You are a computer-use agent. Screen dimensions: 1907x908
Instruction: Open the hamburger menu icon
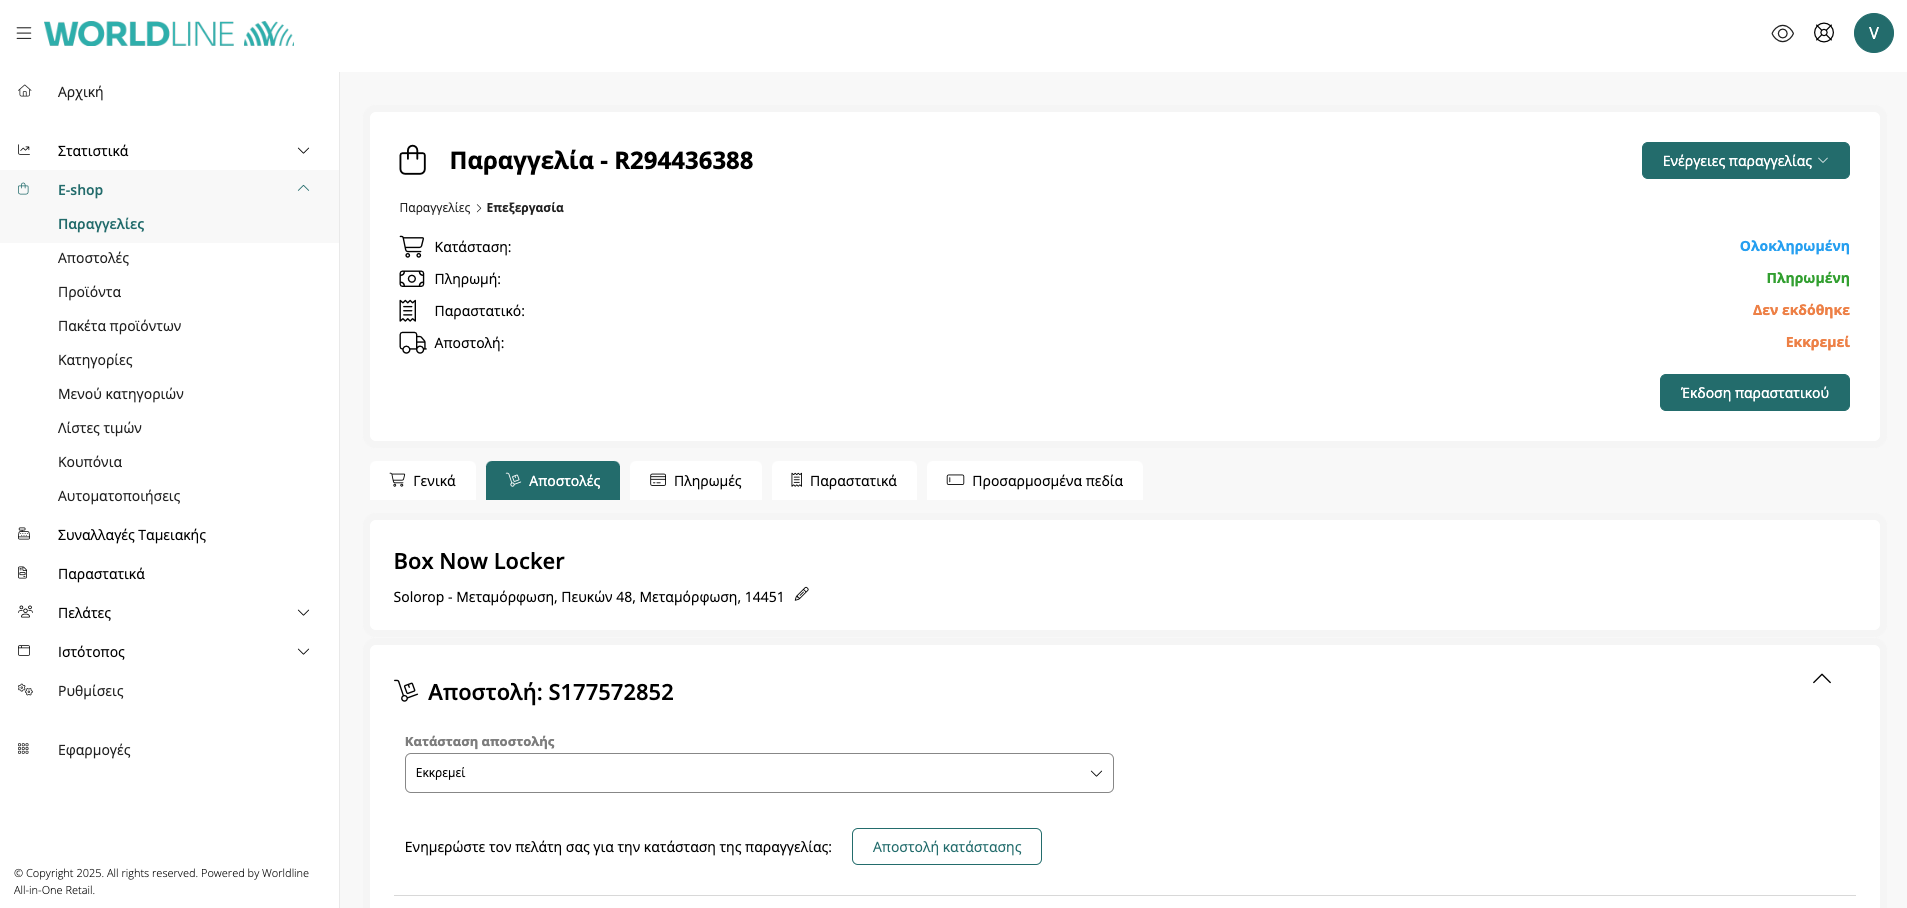click(24, 34)
